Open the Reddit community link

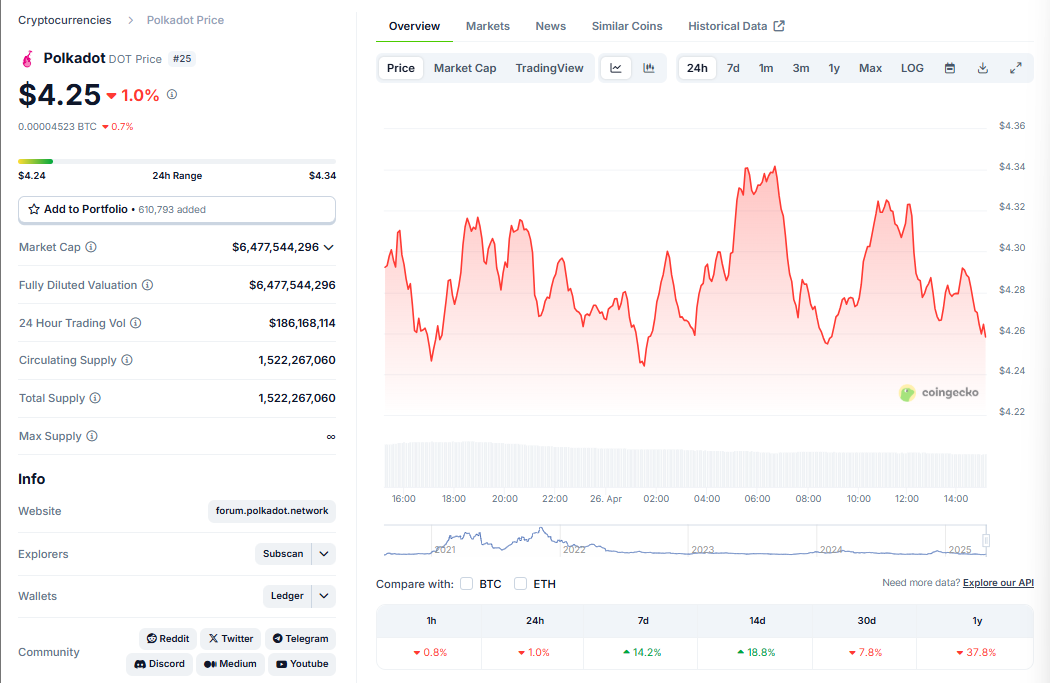coord(168,639)
